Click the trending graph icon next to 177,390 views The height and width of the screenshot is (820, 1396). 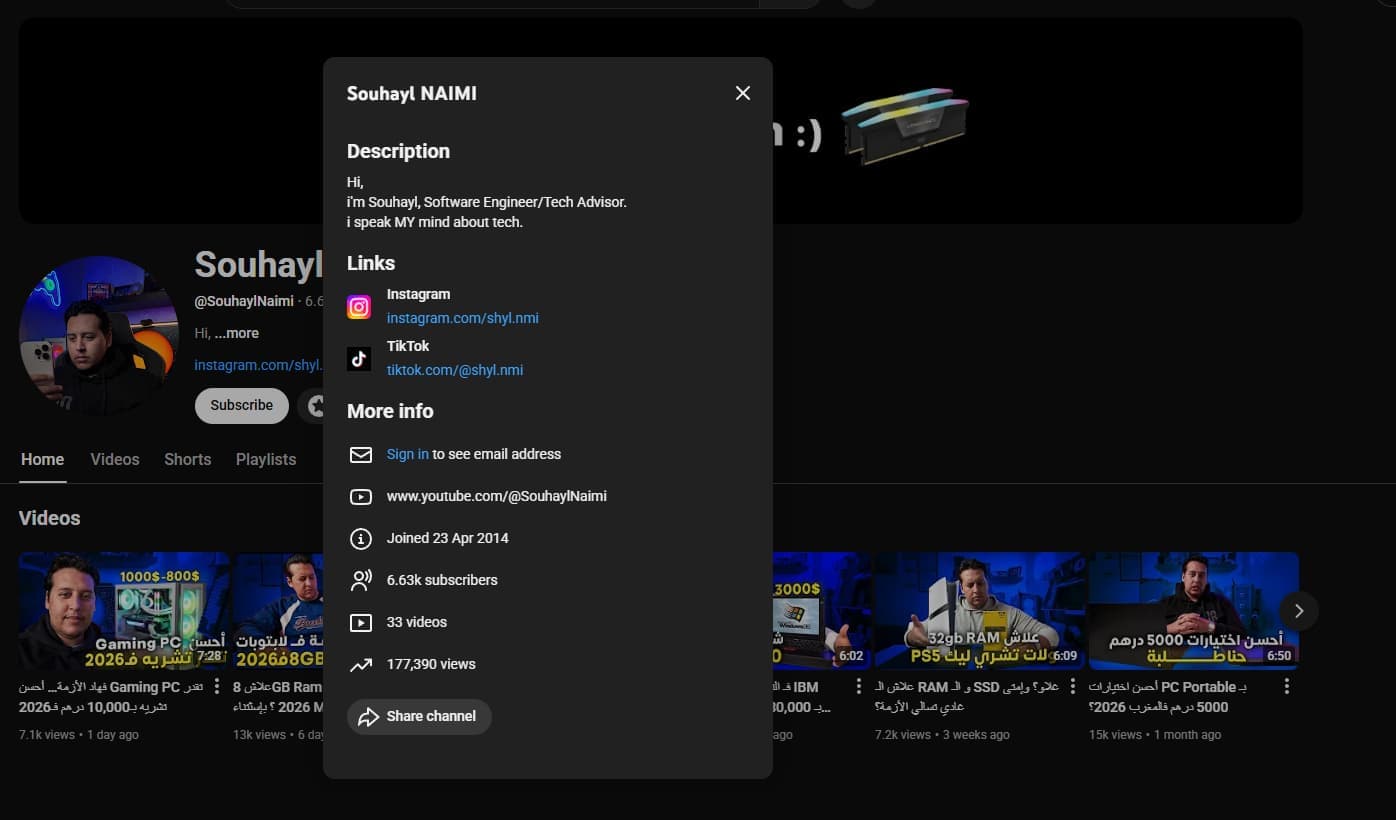click(x=360, y=663)
